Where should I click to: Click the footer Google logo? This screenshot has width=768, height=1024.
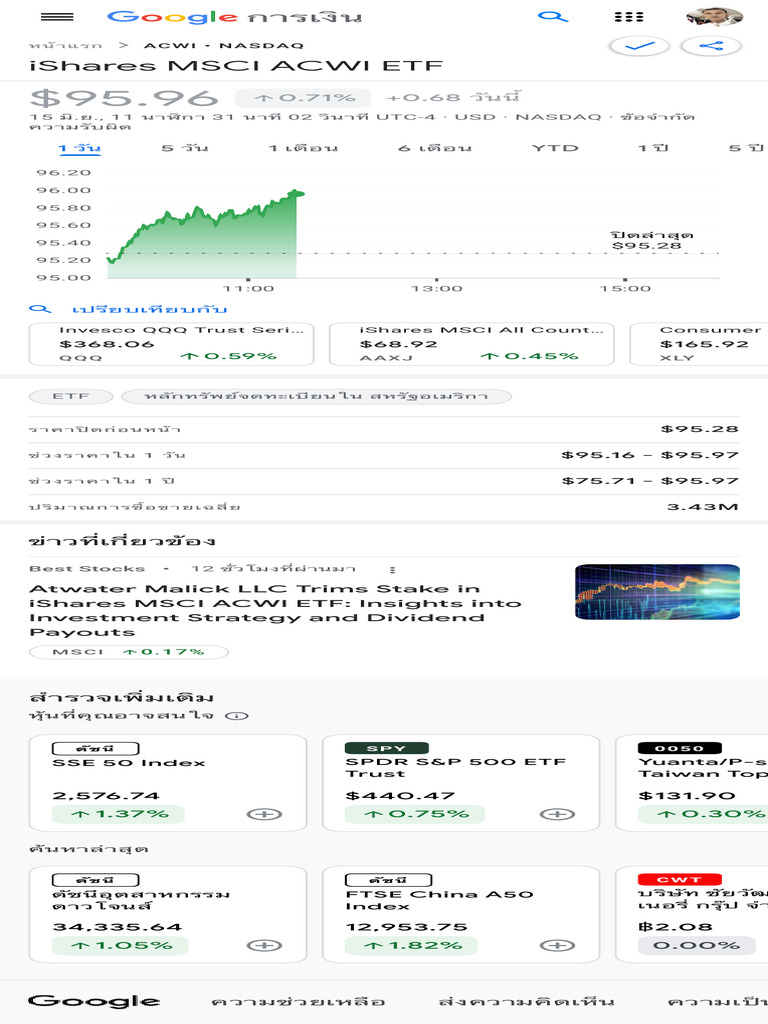pos(94,1001)
